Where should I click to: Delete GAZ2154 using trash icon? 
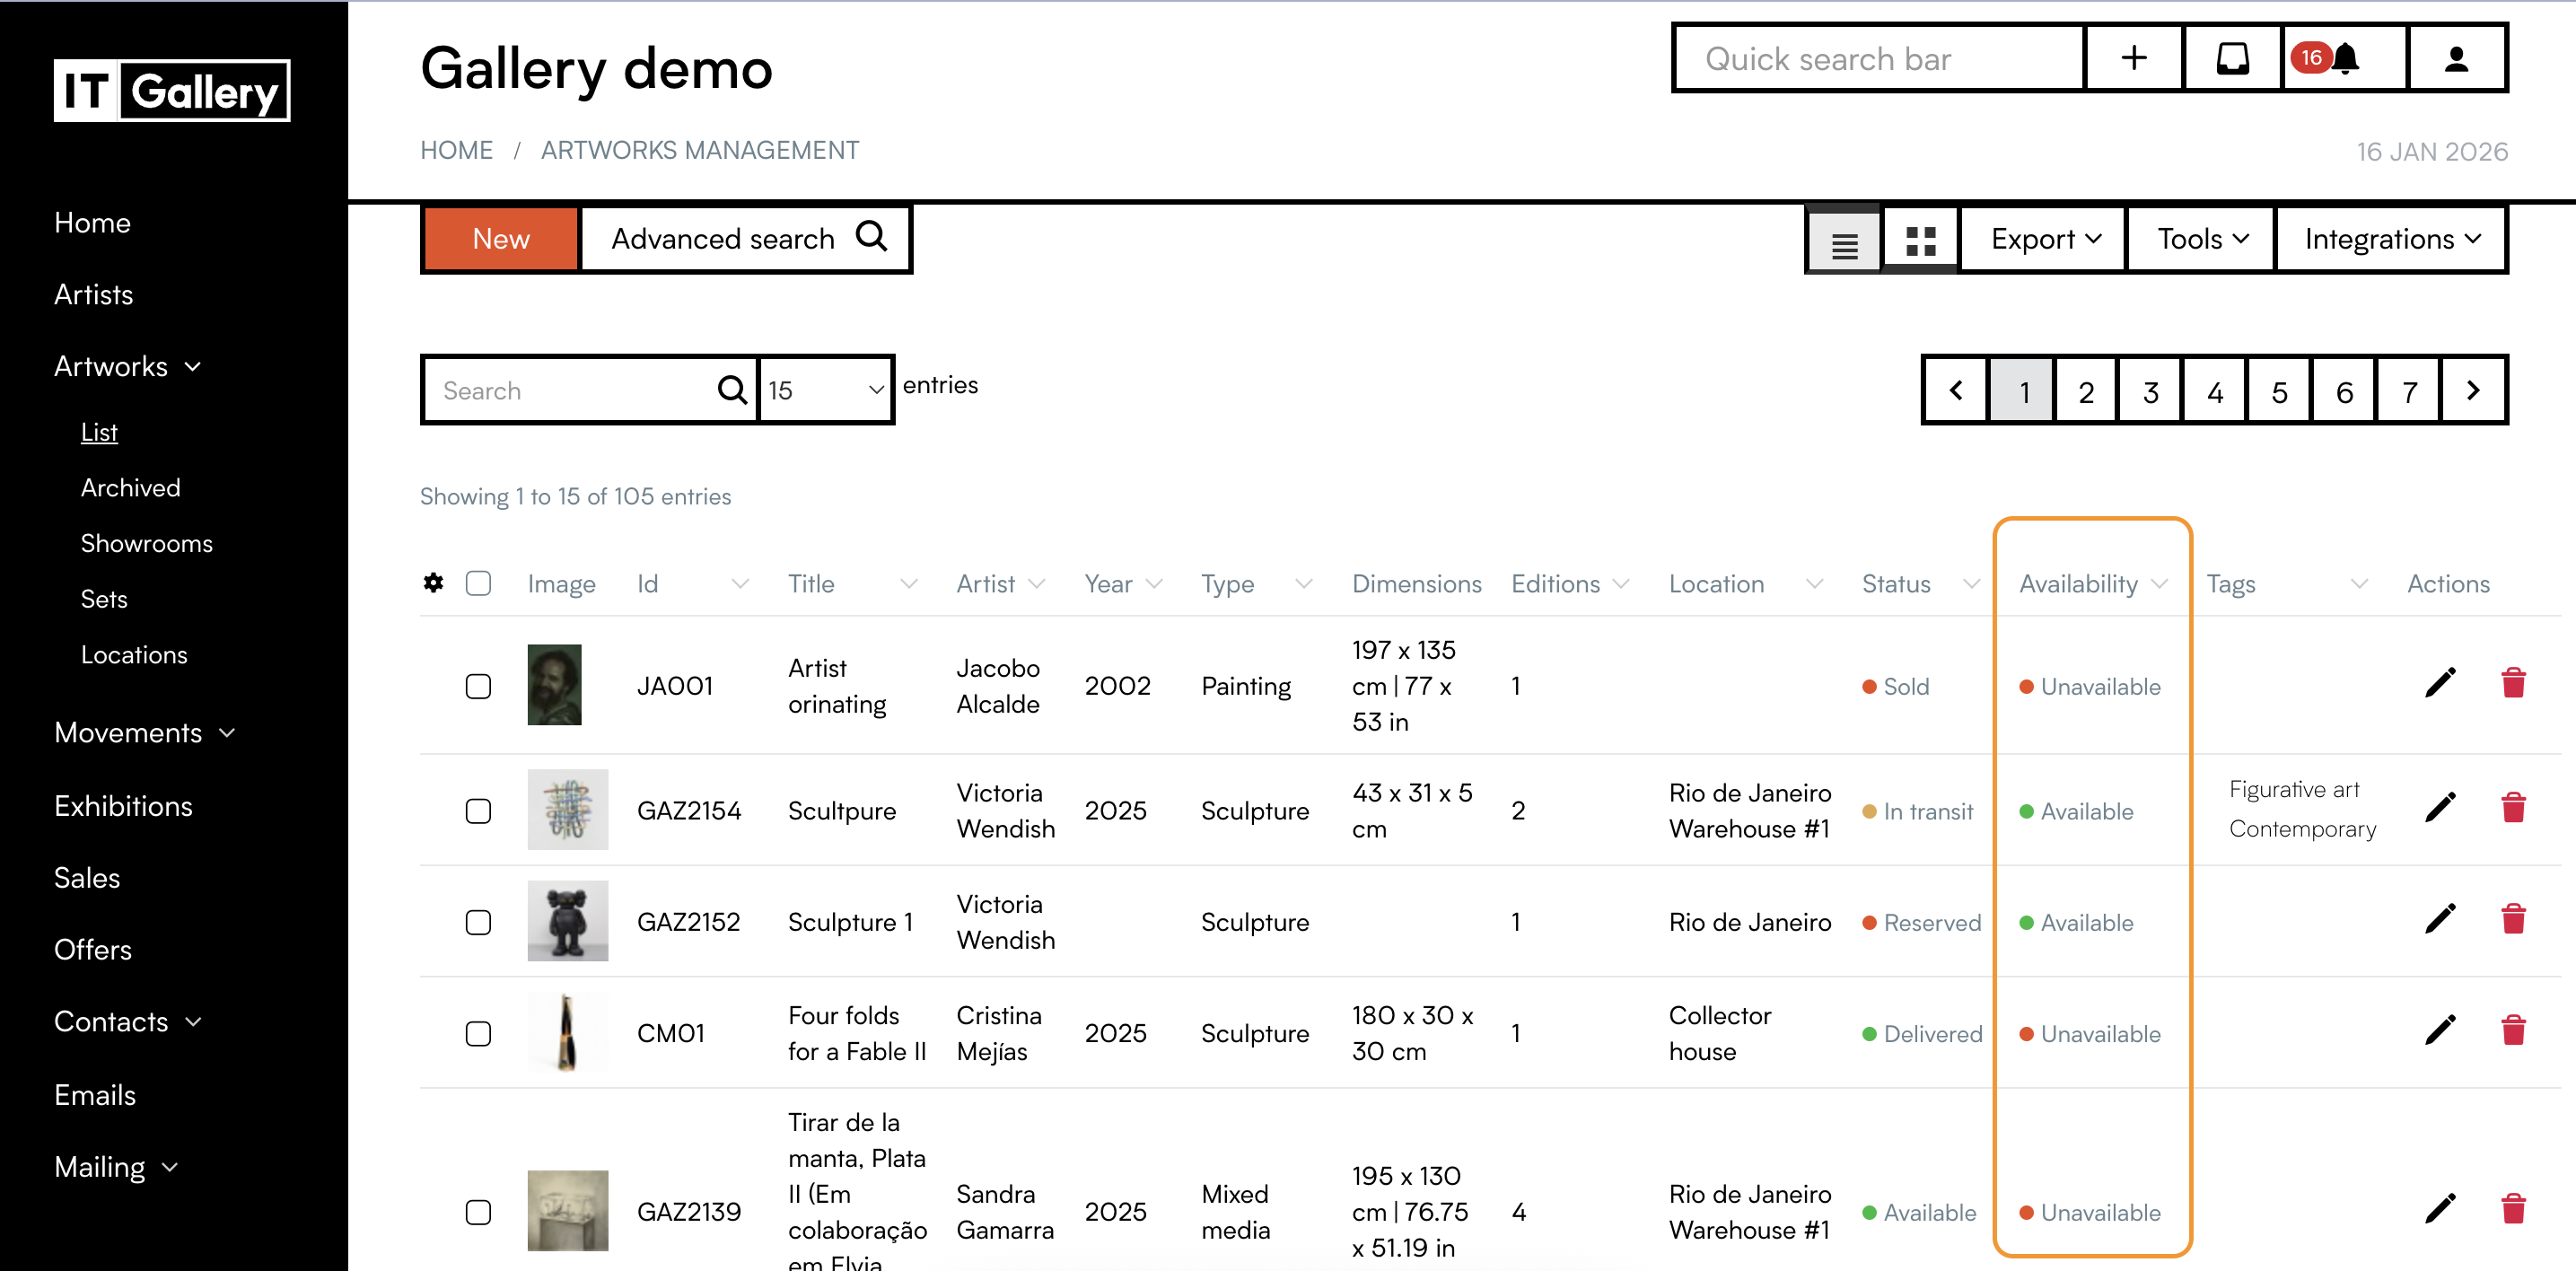(x=2512, y=808)
